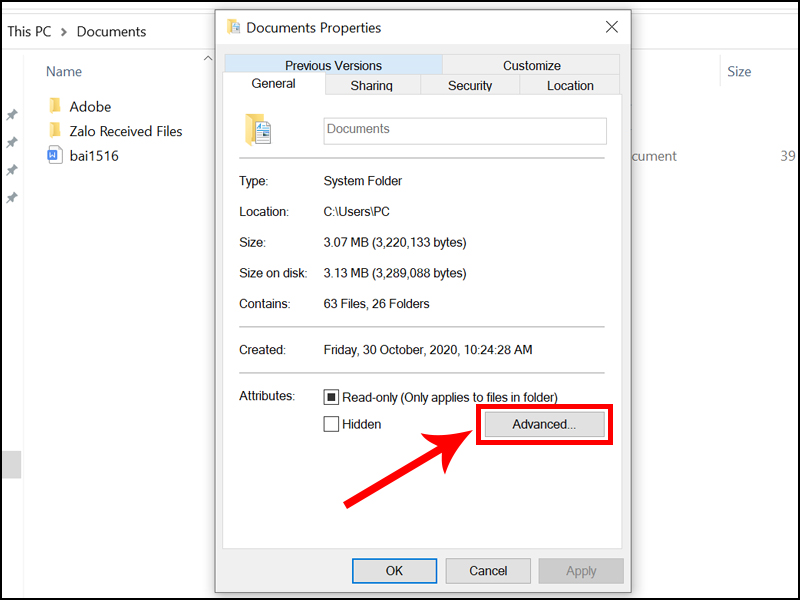This screenshot has height=600, width=800.
Task: Switch to the Sharing tab
Action: (371, 86)
